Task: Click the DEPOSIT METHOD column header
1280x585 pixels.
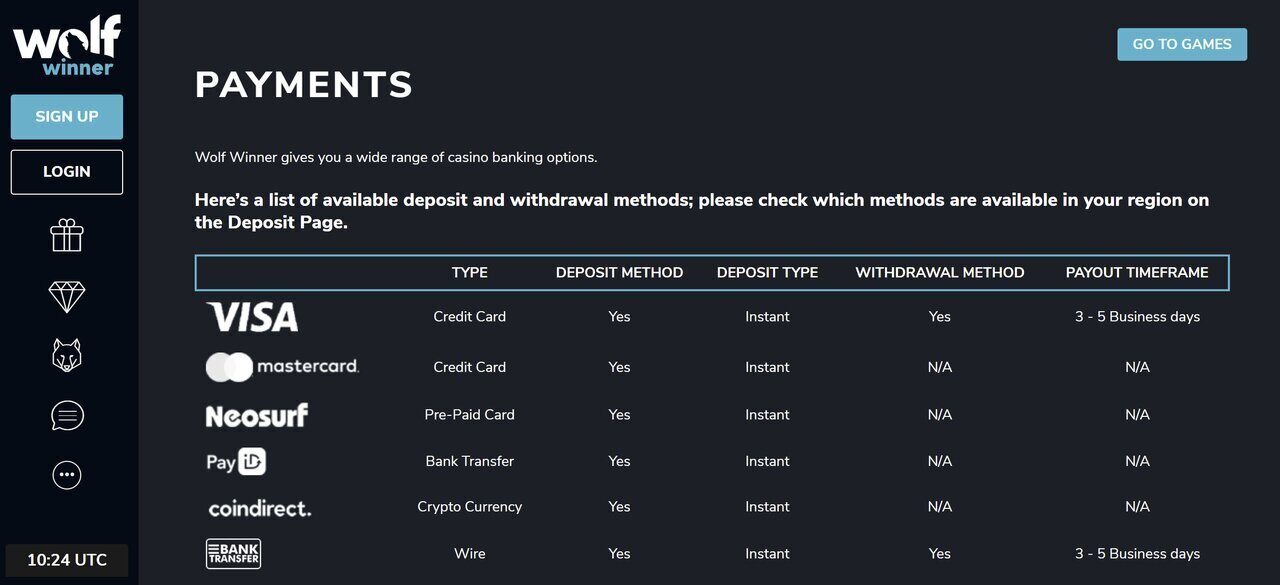Action: pos(620,272)
